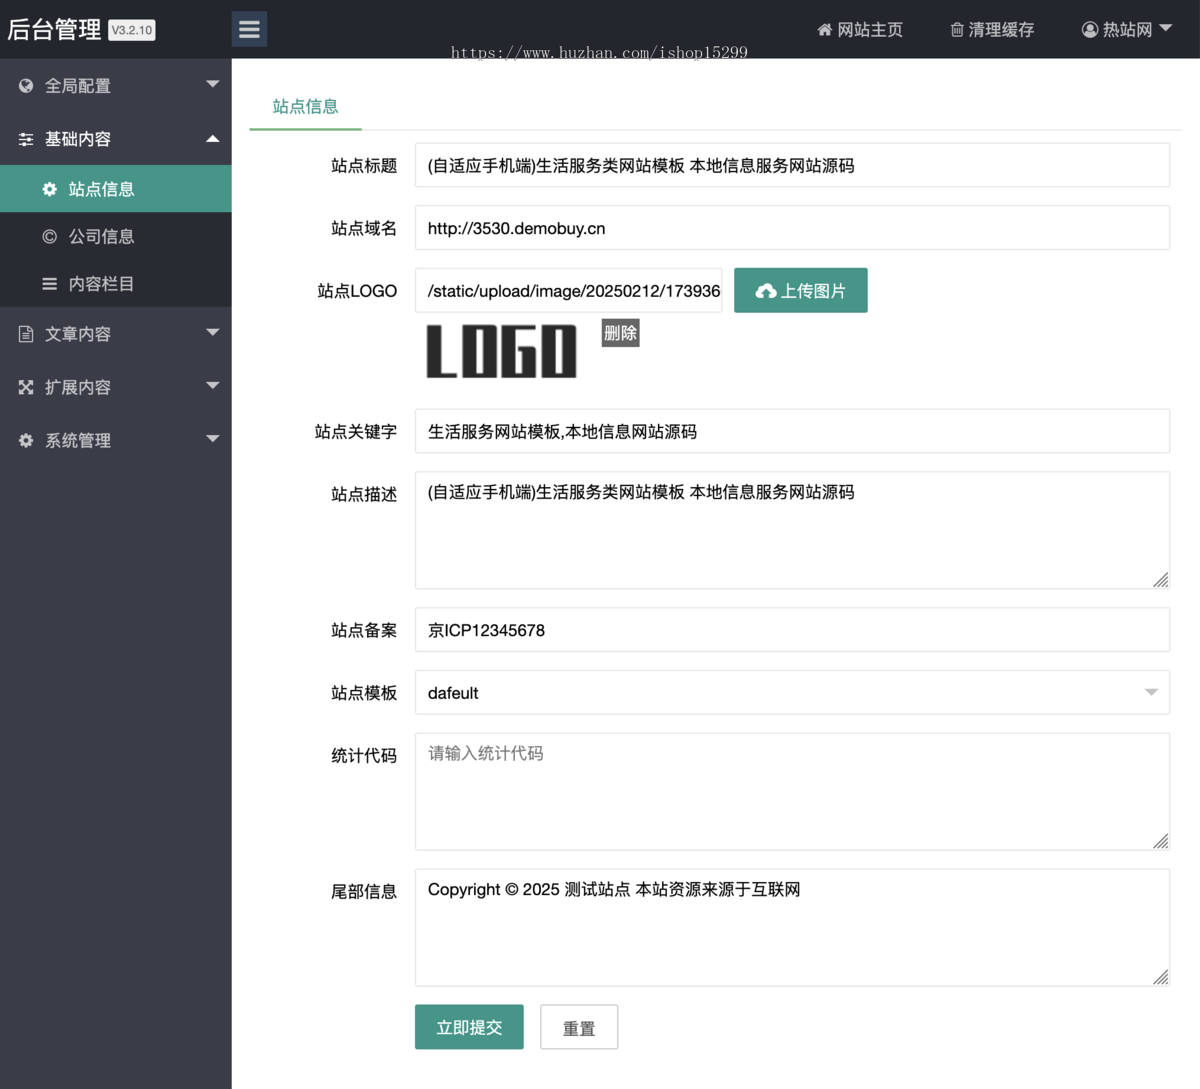This screenshot has height=1089, width=1200.
Task: Click the resize handle of 统计代码 textarea
Action: click(x=1160, y=842)
